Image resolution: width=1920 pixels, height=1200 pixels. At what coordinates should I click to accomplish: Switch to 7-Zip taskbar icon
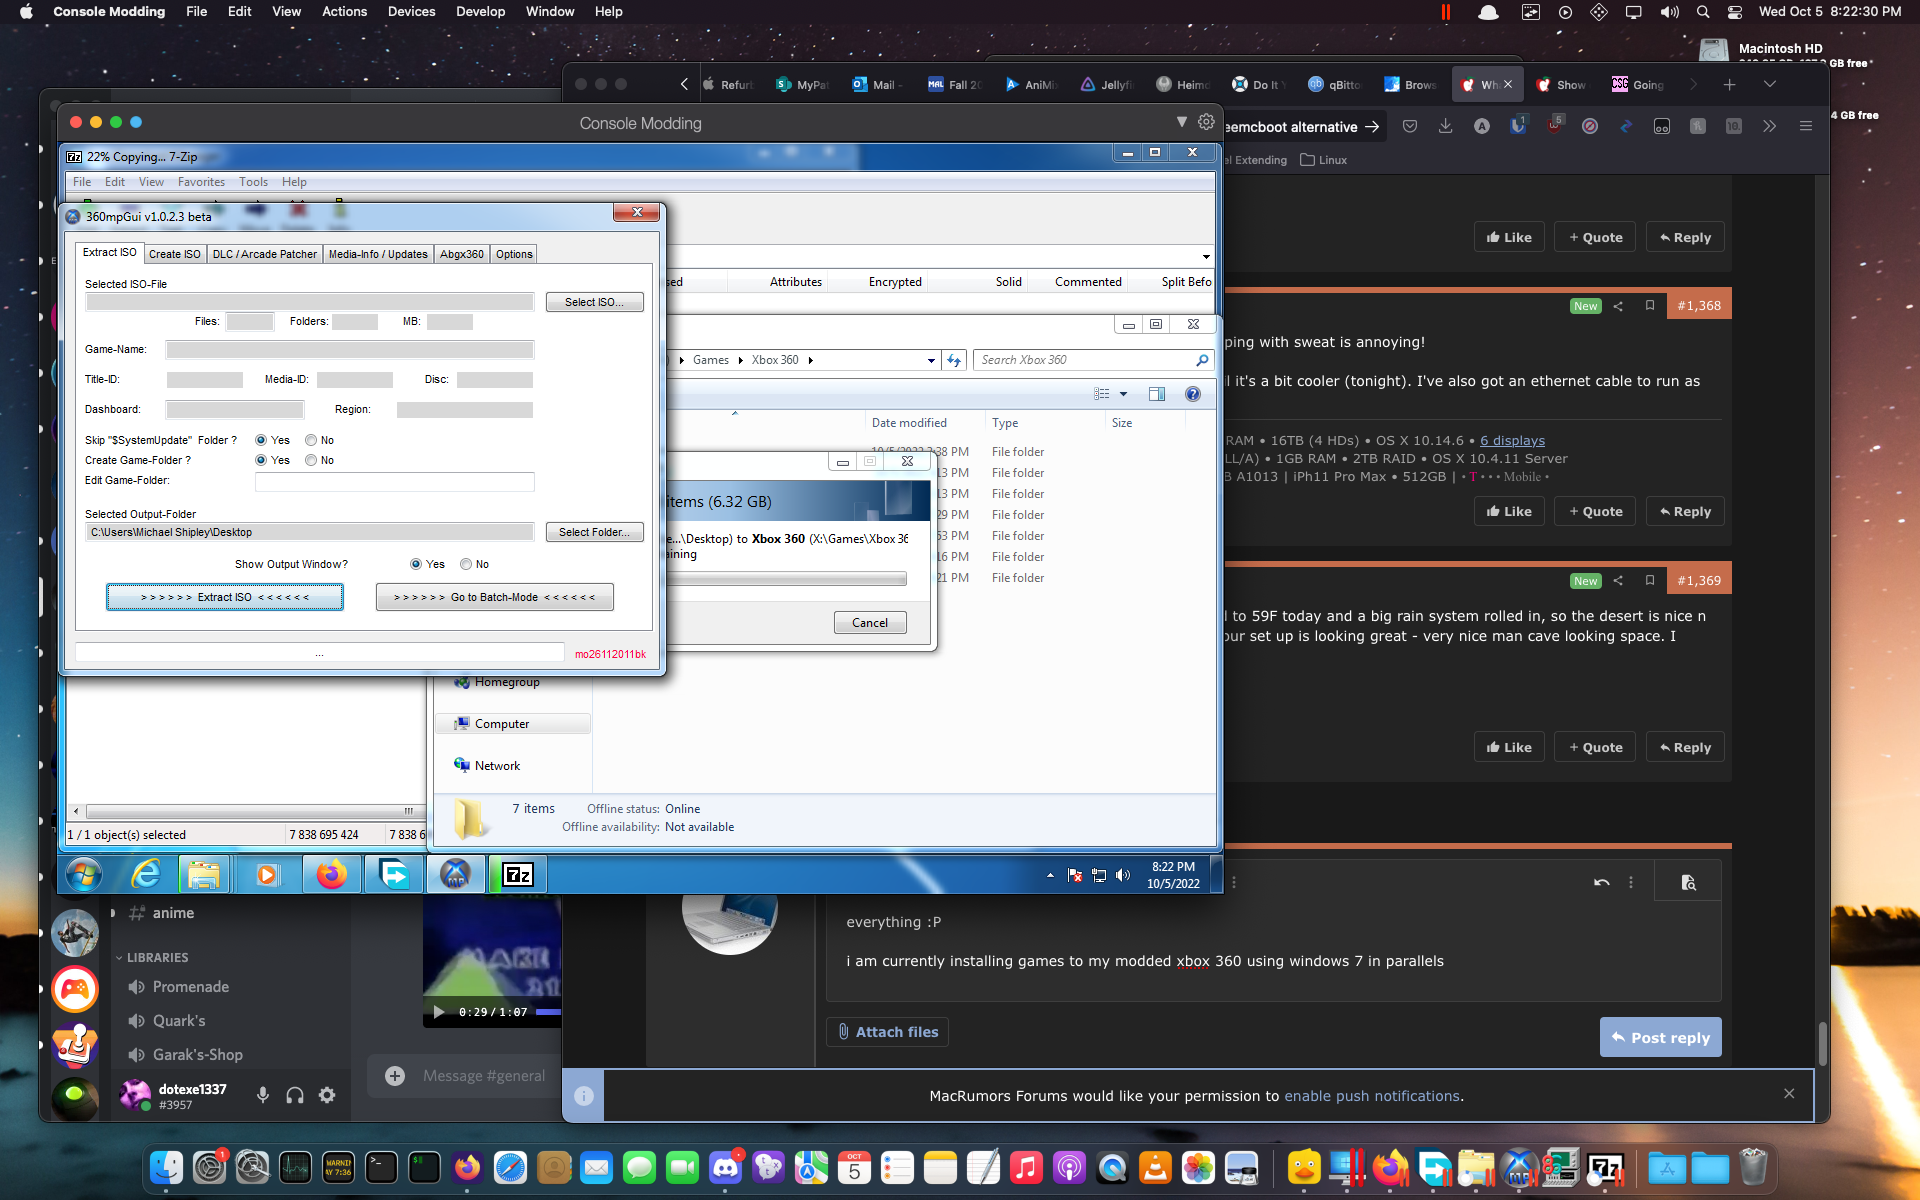518,875
